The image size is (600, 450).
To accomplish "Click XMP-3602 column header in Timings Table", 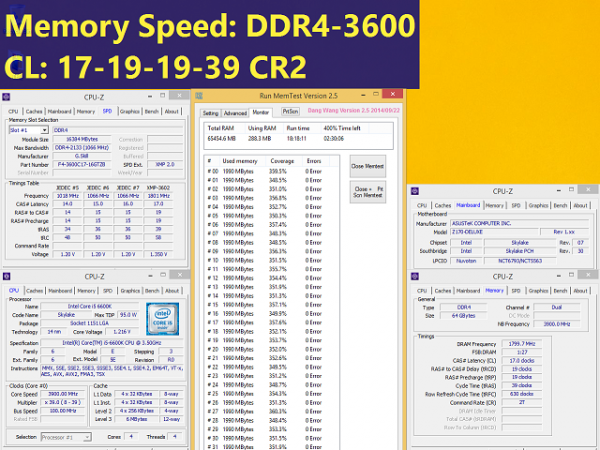I will pyautogui.click(x=158, y=188).
